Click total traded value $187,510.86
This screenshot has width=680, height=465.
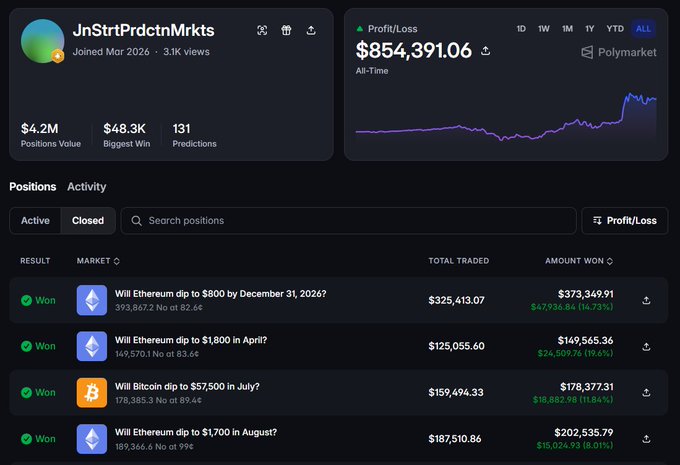click(455, 439)
